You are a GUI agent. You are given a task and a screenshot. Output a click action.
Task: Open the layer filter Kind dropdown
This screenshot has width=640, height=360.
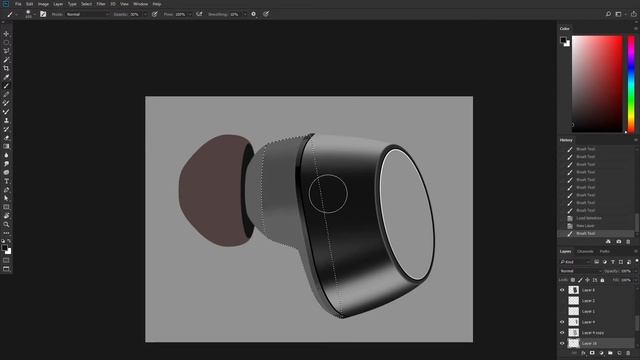(575, 262)
